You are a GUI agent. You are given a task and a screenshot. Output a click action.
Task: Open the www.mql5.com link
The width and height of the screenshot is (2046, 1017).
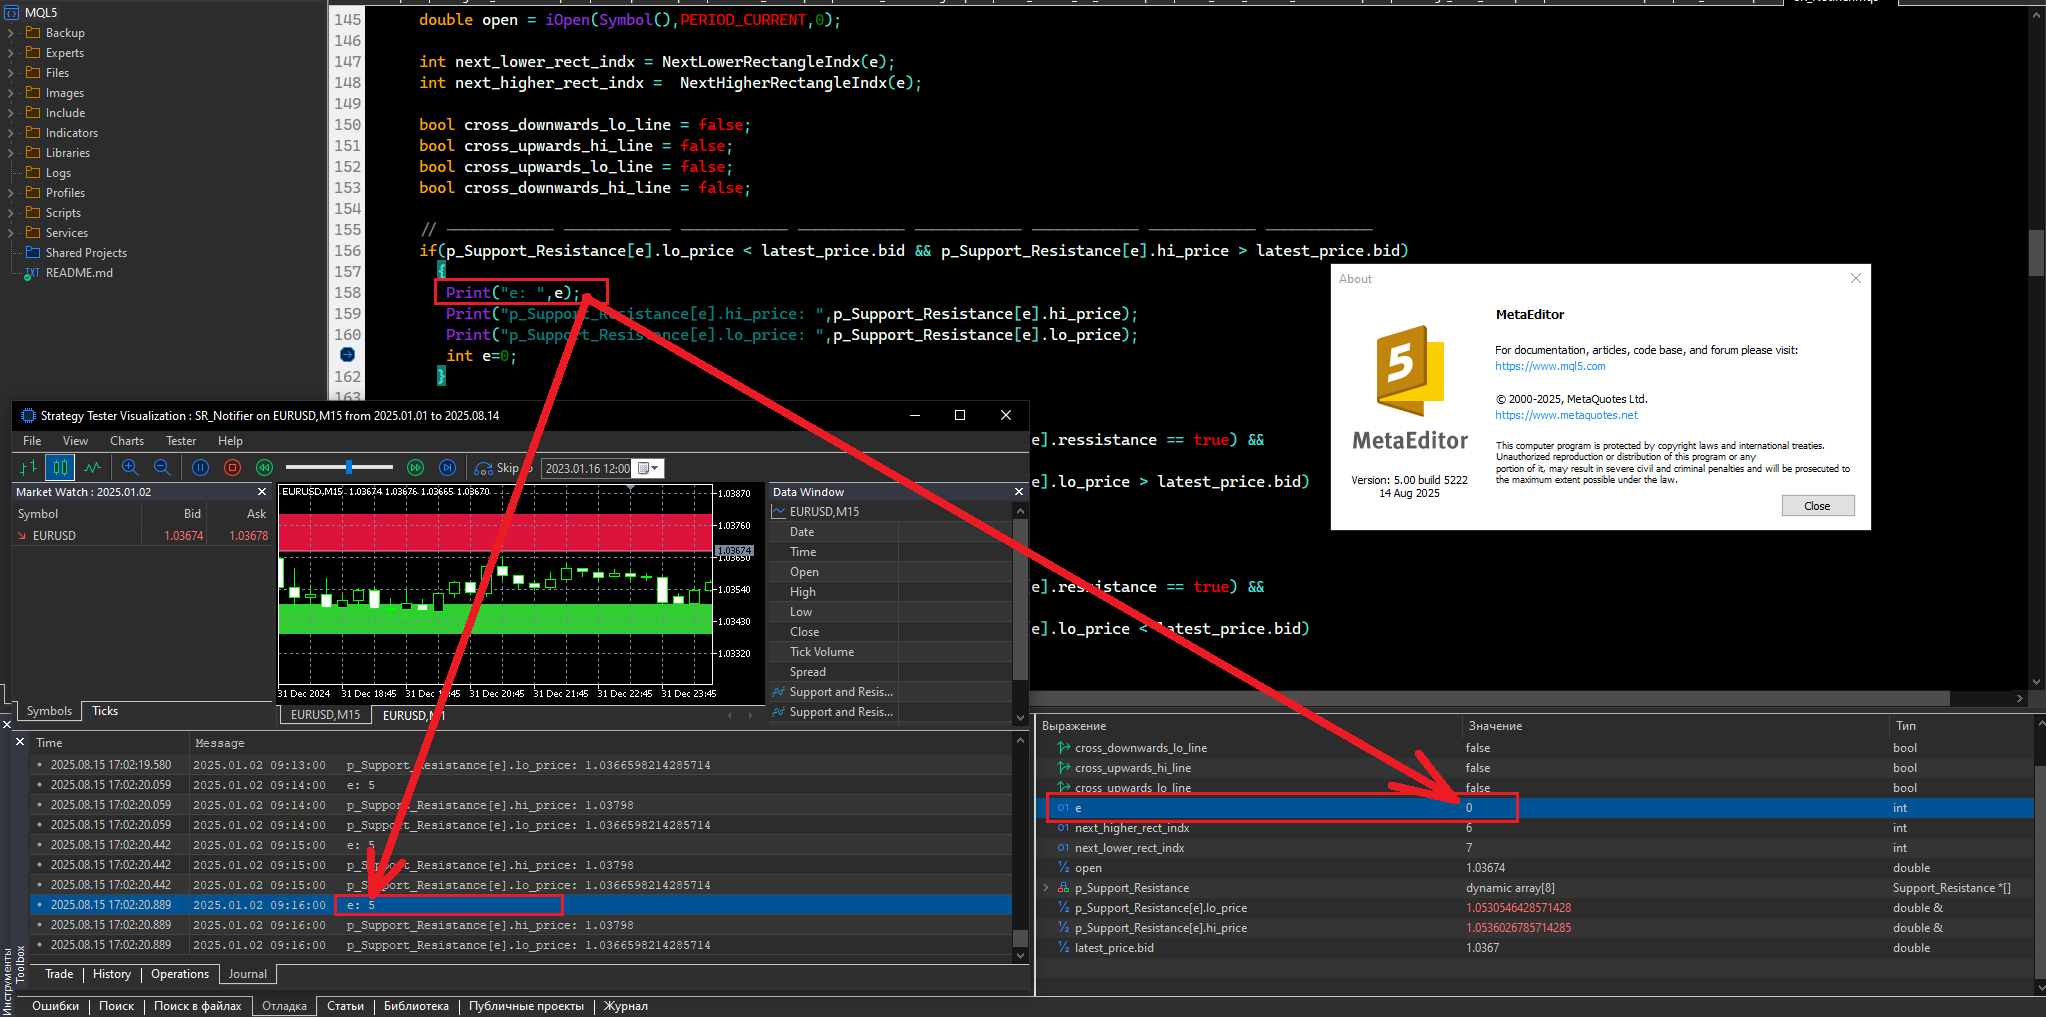pos(1549,366)
